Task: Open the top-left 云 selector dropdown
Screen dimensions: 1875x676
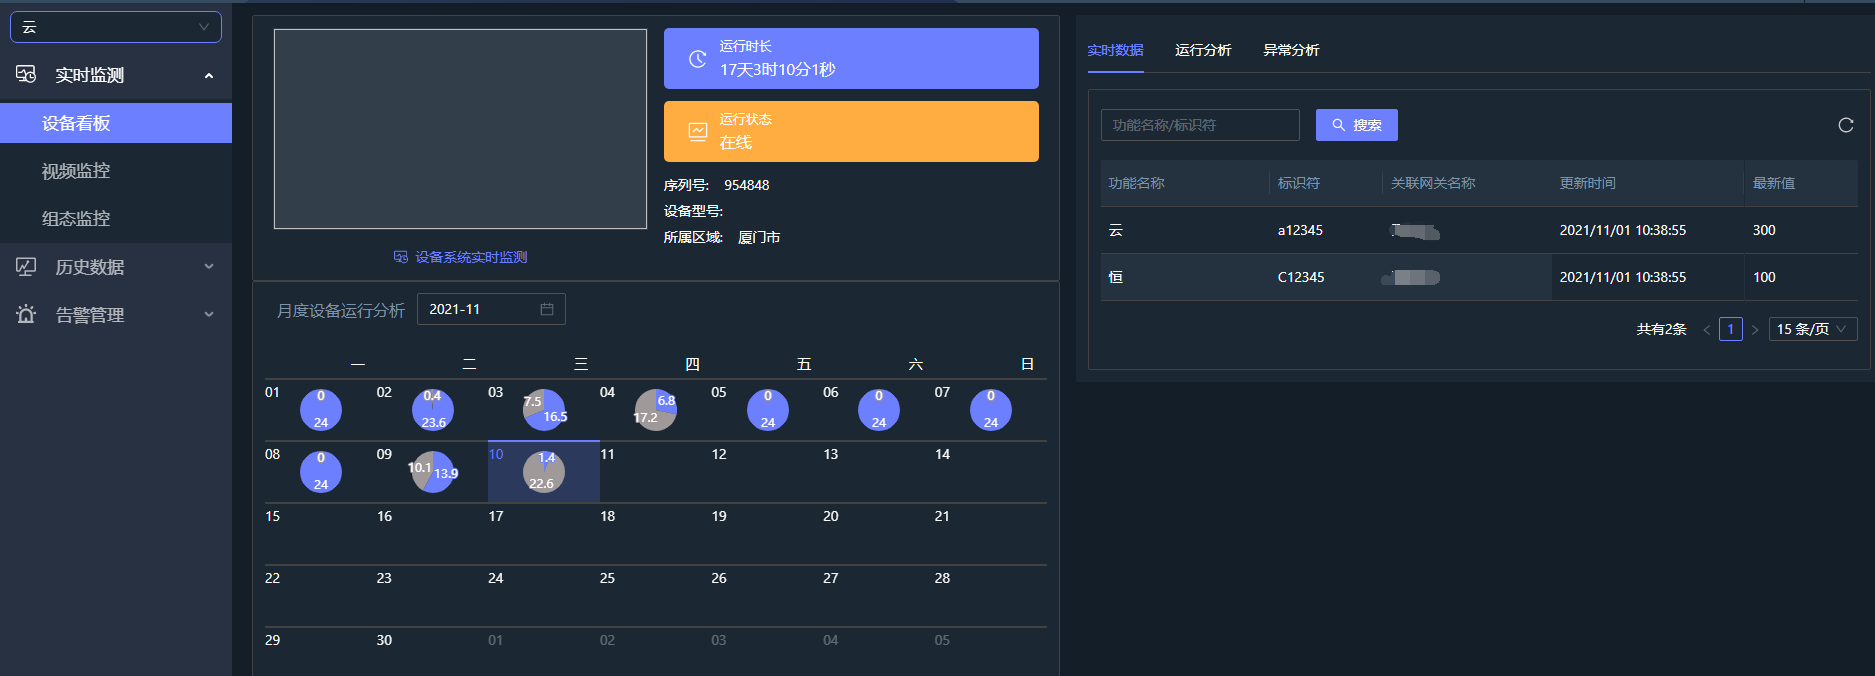Action: [x=116, y=27]
